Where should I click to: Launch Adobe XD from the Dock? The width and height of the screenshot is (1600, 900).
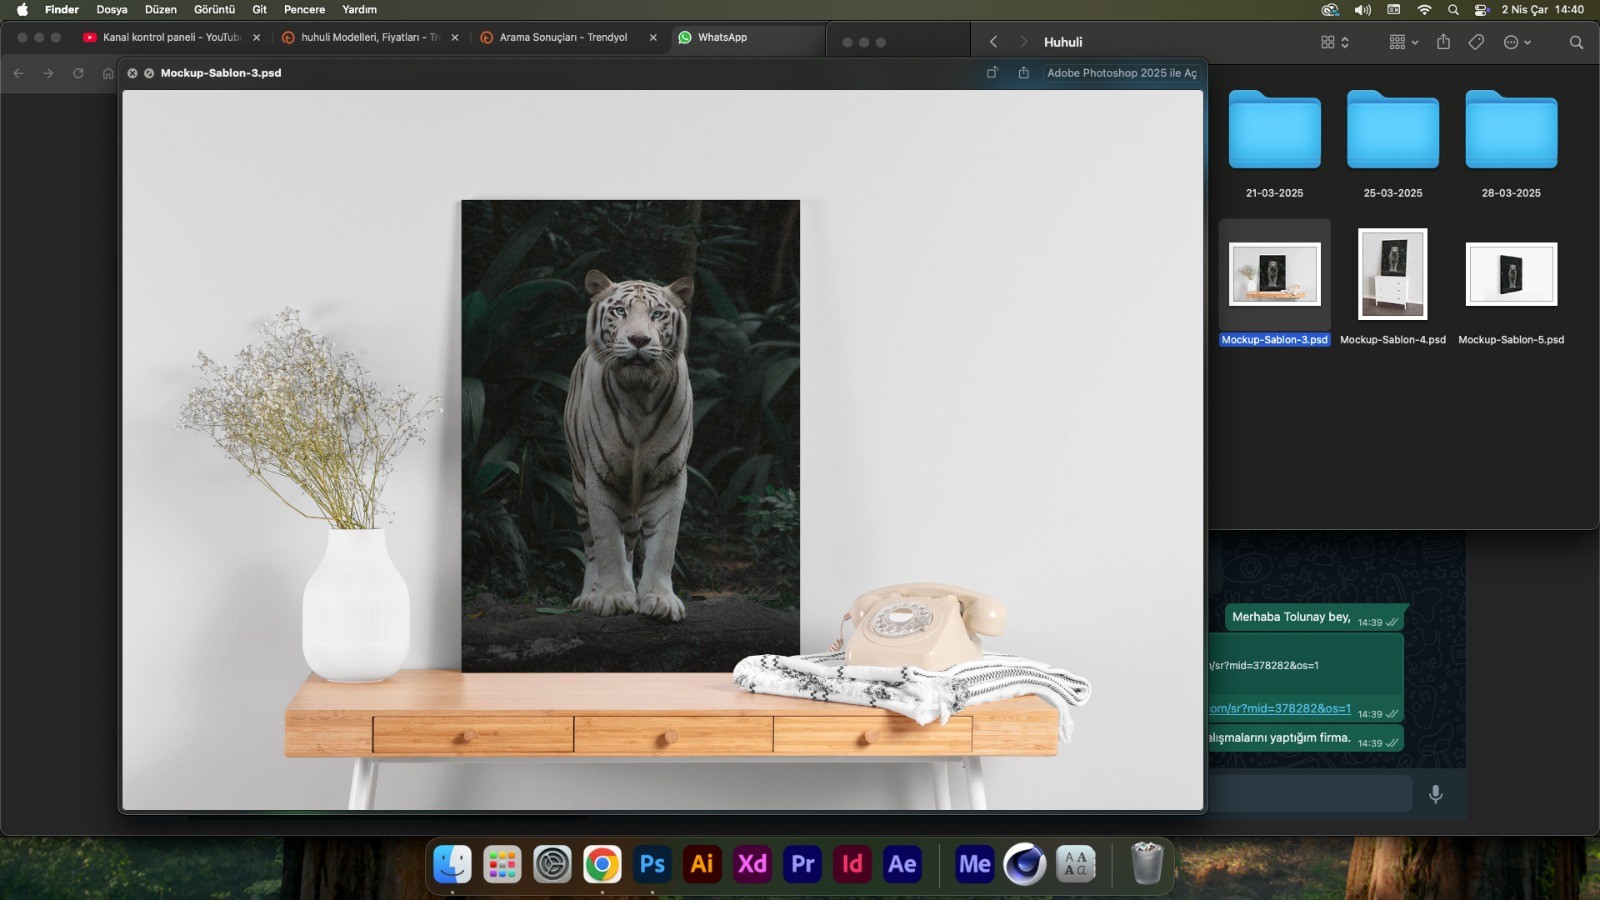pos(752,864)
